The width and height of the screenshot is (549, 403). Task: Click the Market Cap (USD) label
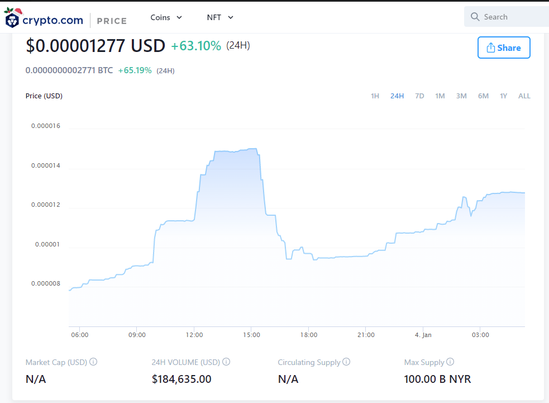tap(56, 362)
